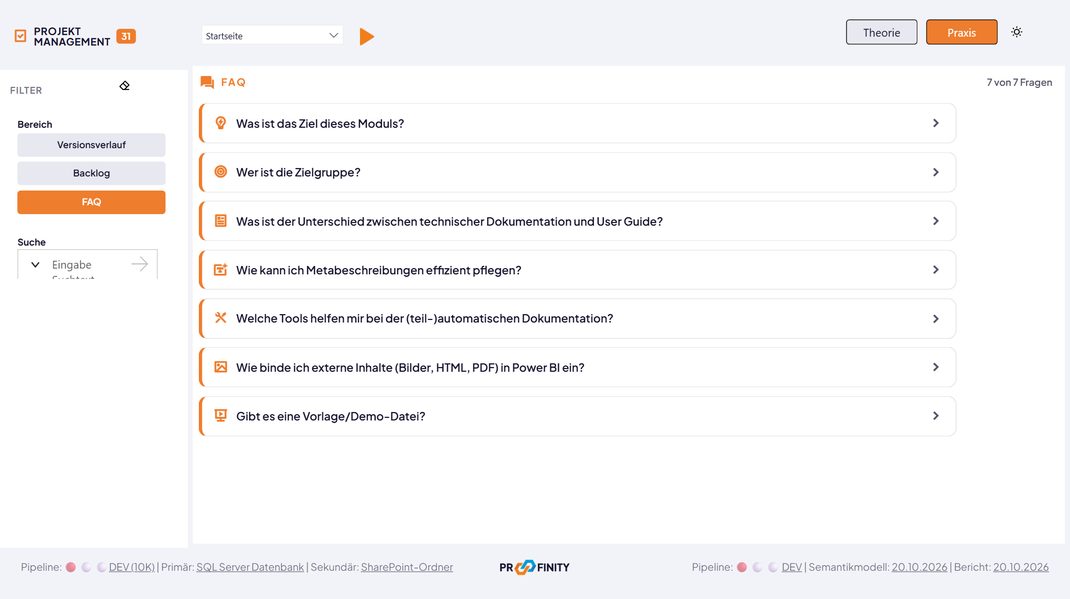Switch to the Praxis mode
Image resolution: width=1070 pixels, height=599 pixels.
[x=961, y=32]
